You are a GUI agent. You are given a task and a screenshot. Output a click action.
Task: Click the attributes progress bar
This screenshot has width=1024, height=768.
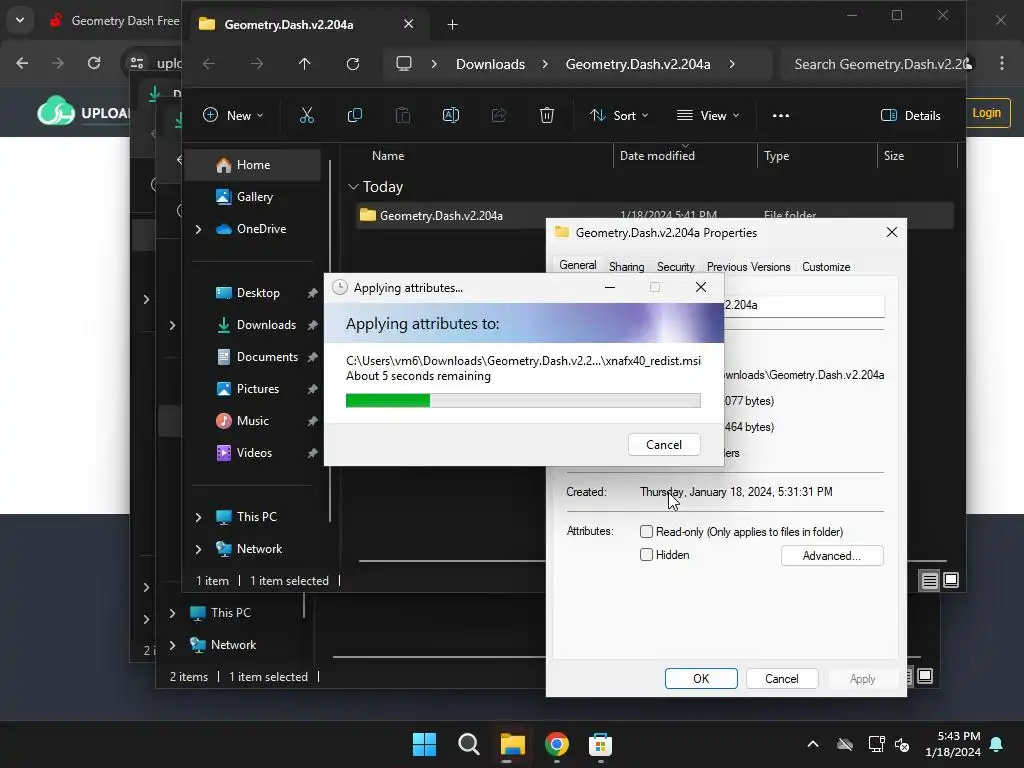[523, 400]
